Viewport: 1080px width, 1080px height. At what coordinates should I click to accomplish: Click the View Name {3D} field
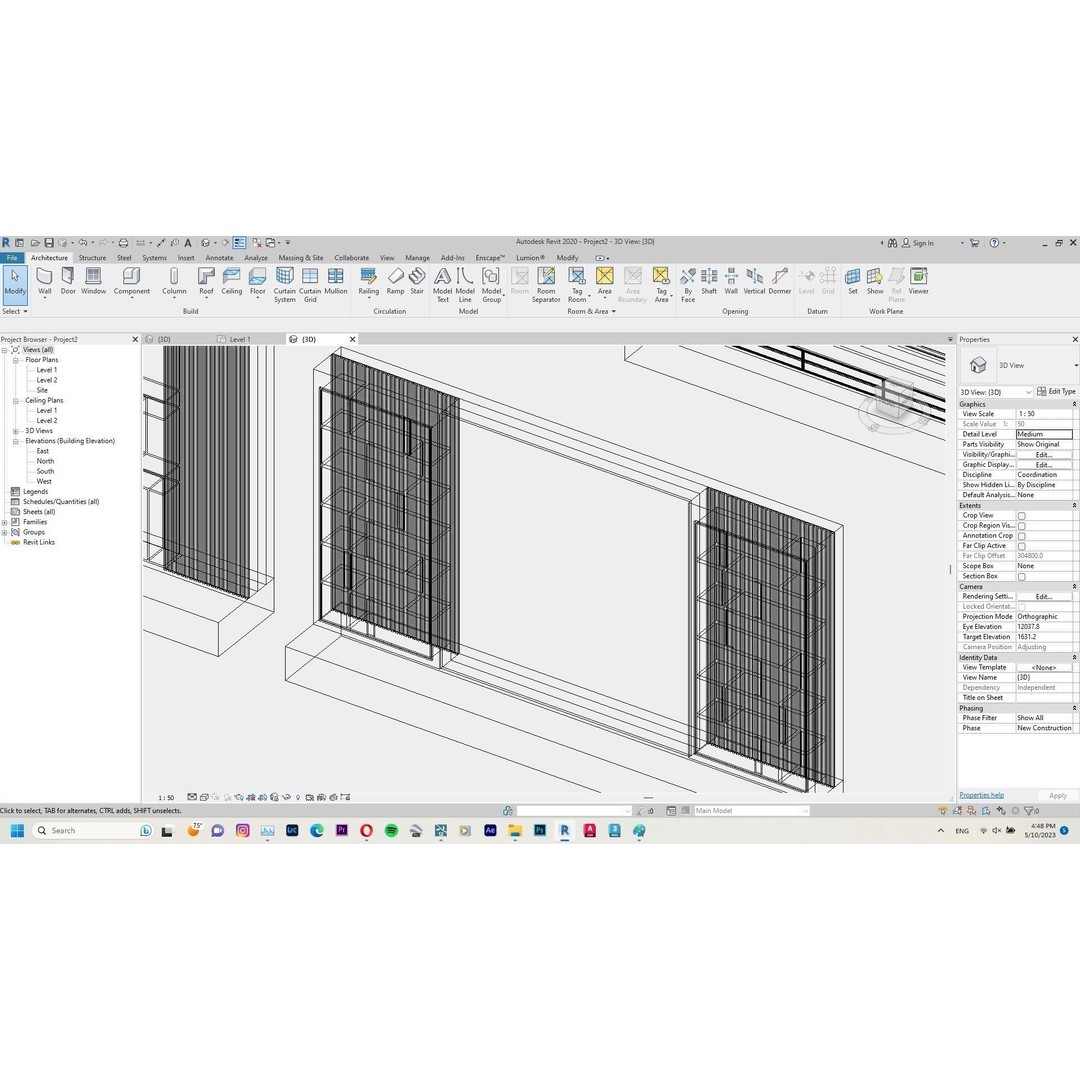[1044, 678]
